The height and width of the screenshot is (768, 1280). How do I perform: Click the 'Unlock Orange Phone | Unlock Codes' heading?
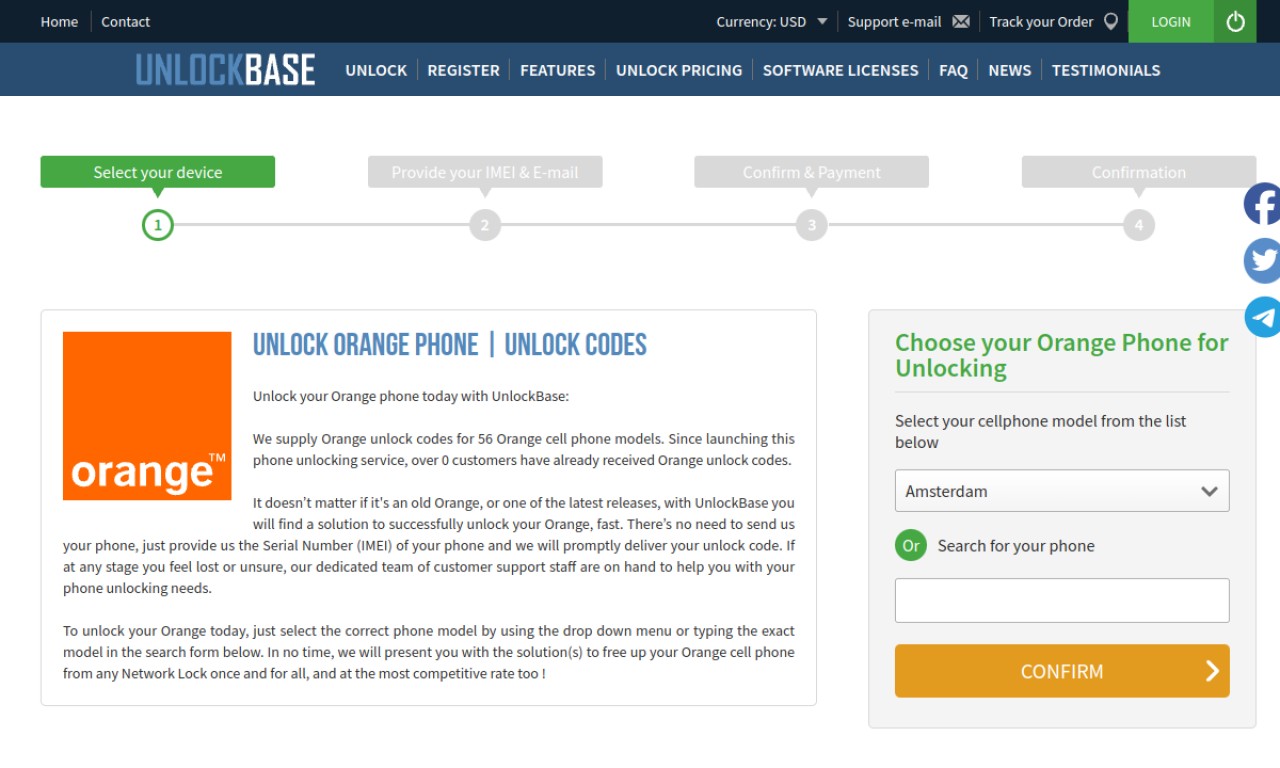(450, 345)
